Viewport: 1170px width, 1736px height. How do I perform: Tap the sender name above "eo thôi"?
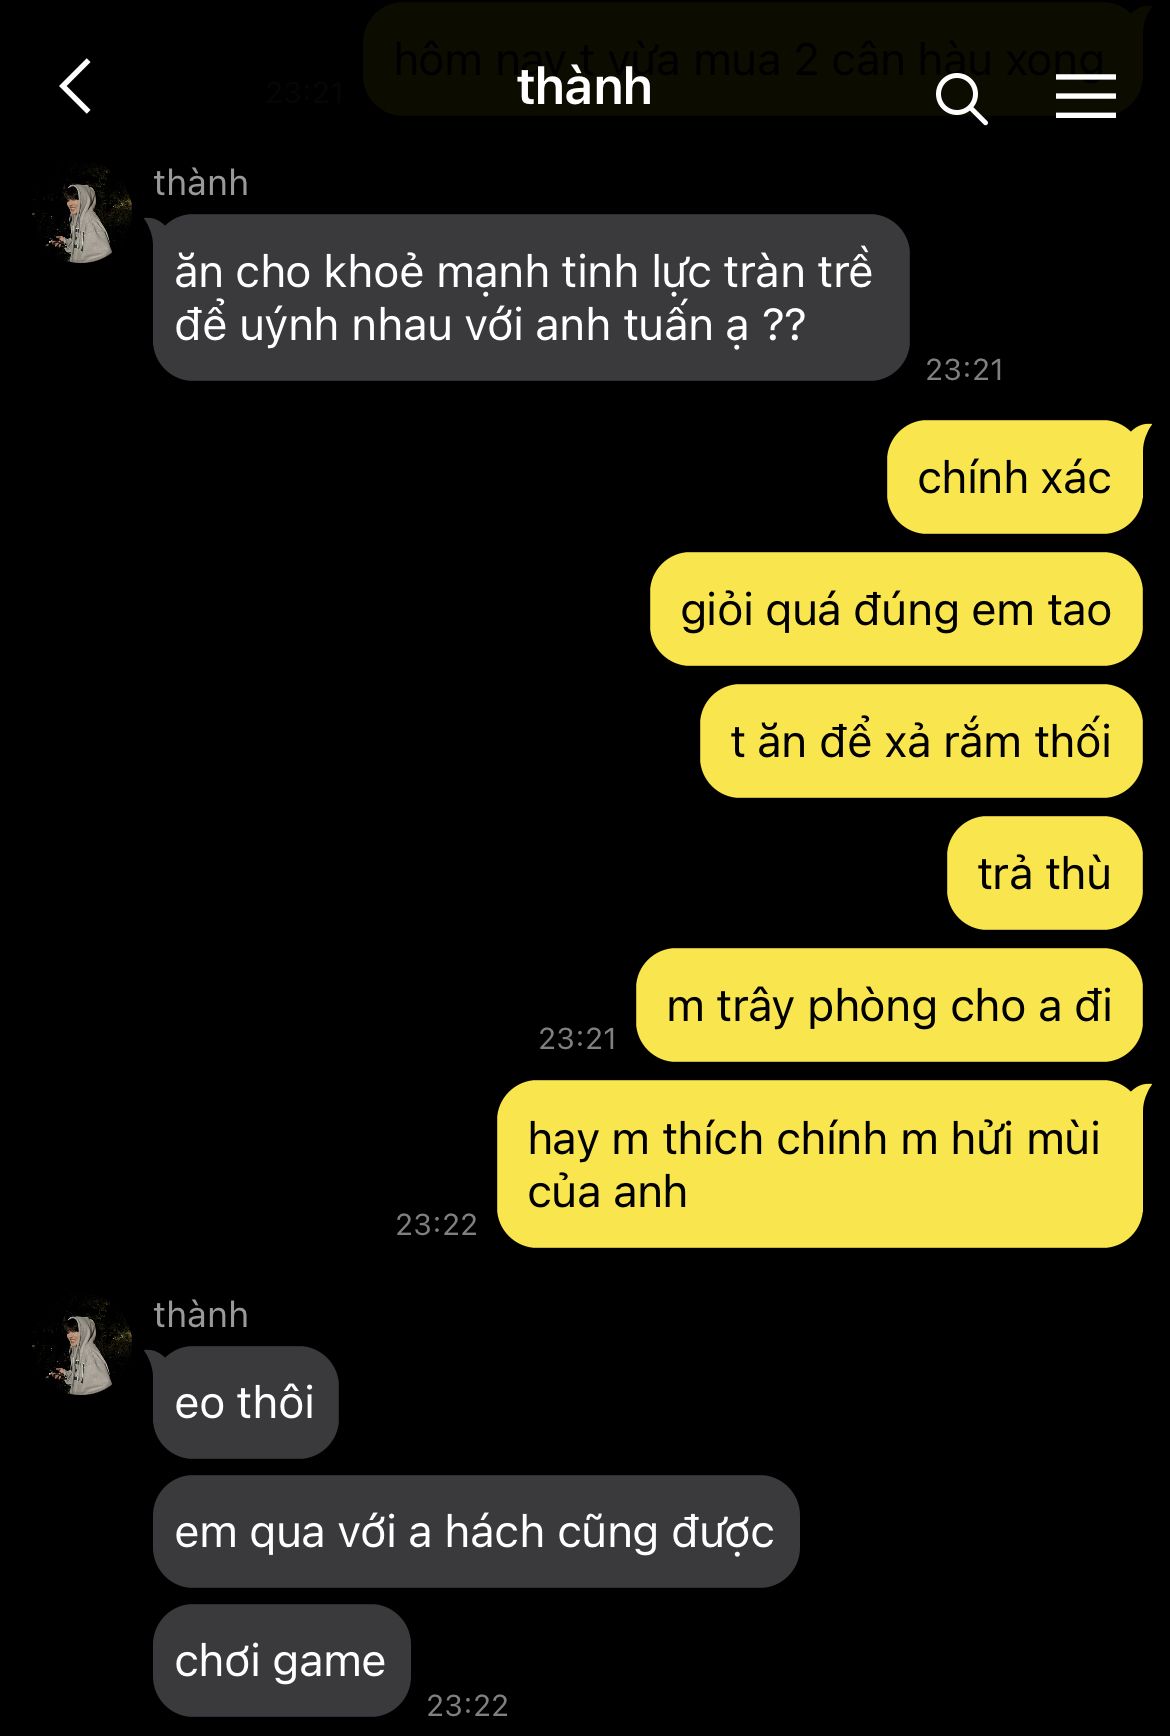pyautogui.click(x=201, y=1315)
